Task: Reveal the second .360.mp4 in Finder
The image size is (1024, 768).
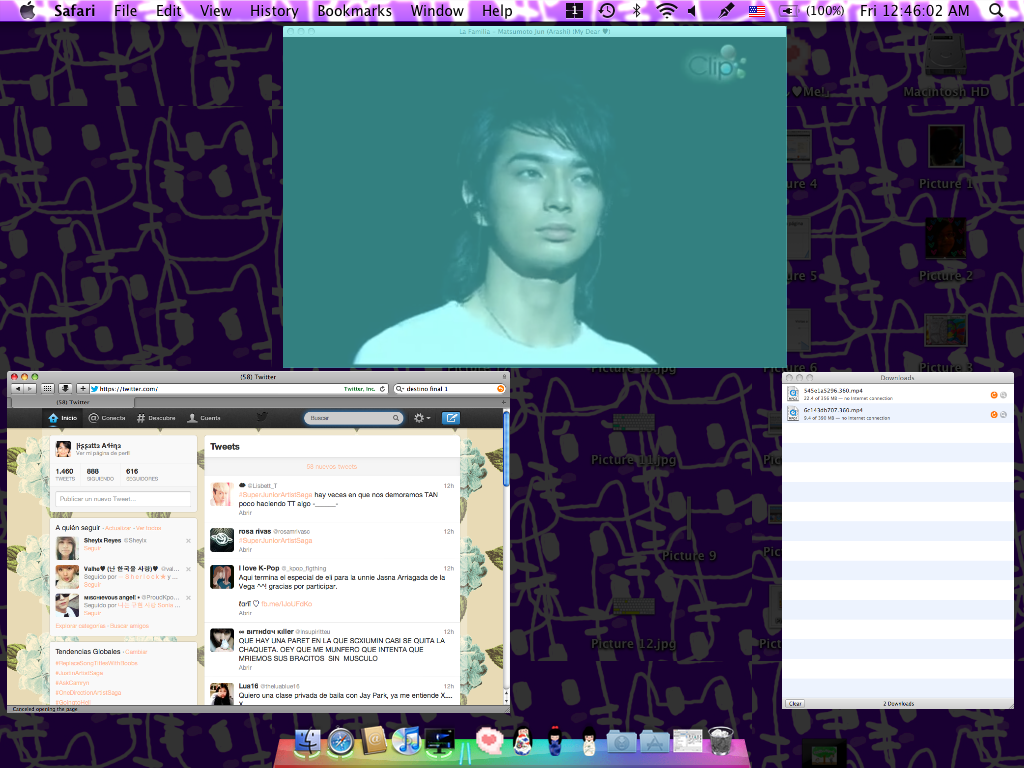Action: pyautogui.click(x=1004, y=414)
